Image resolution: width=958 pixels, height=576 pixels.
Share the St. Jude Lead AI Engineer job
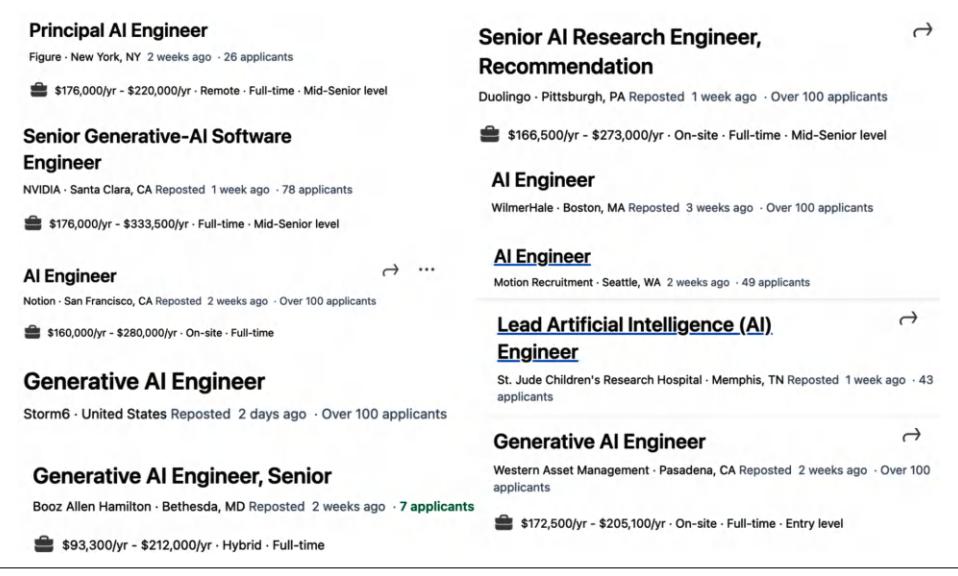tap(909, 318)
